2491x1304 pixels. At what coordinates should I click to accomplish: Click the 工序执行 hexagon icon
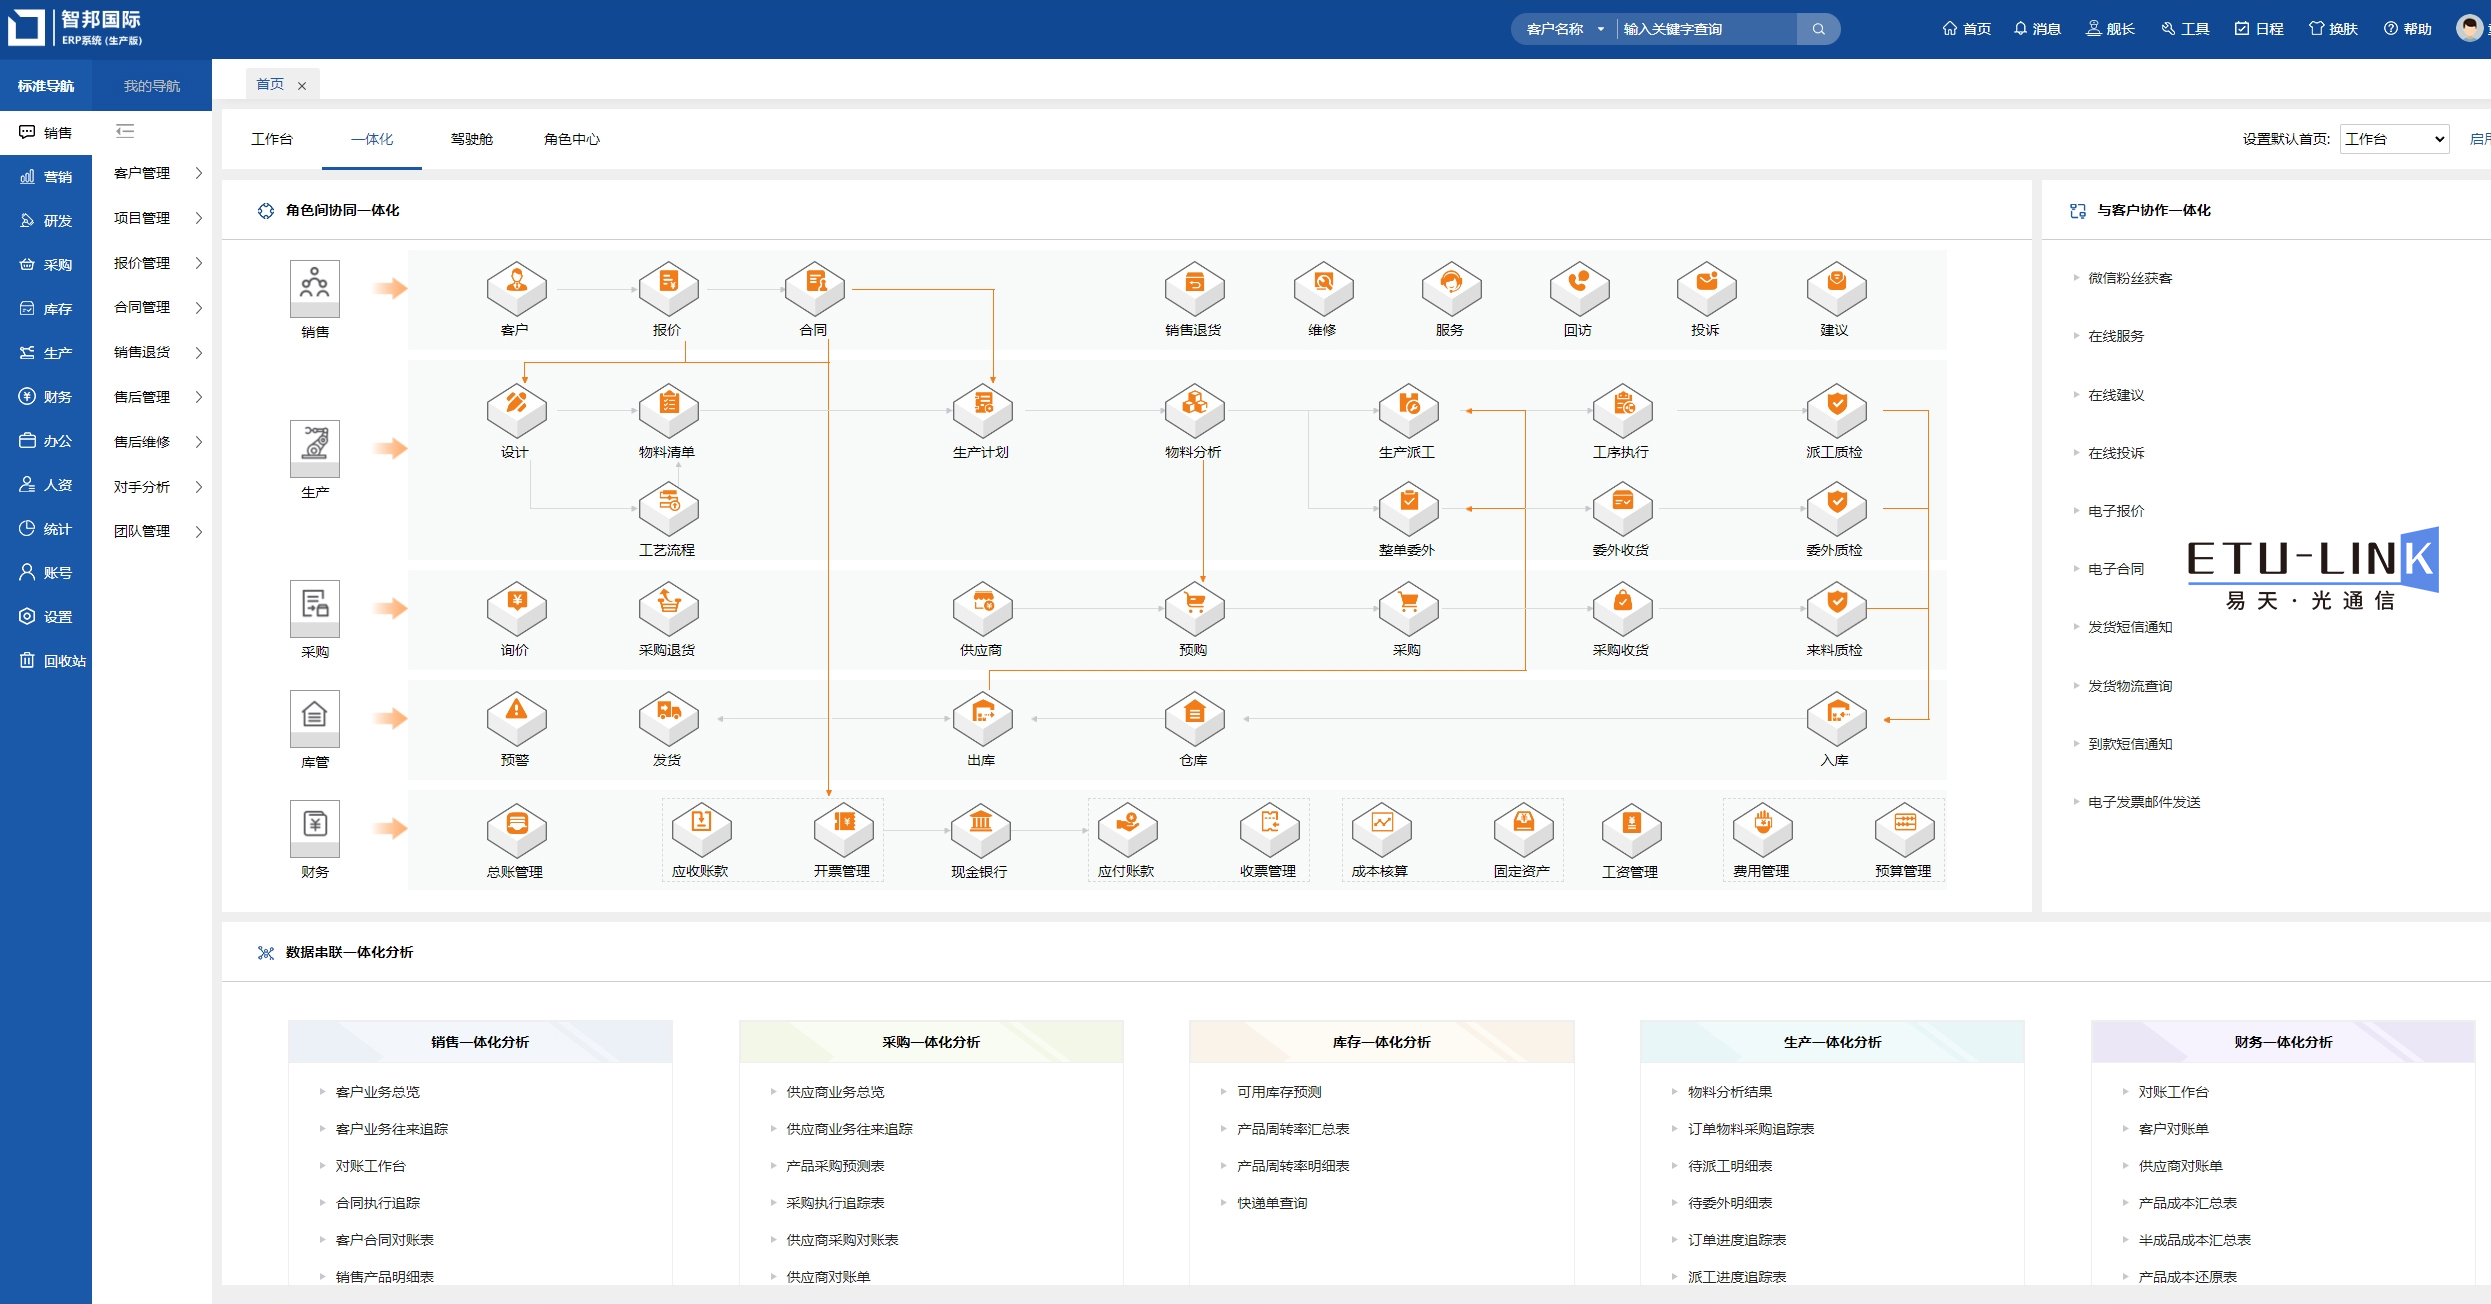[1622, 410]
